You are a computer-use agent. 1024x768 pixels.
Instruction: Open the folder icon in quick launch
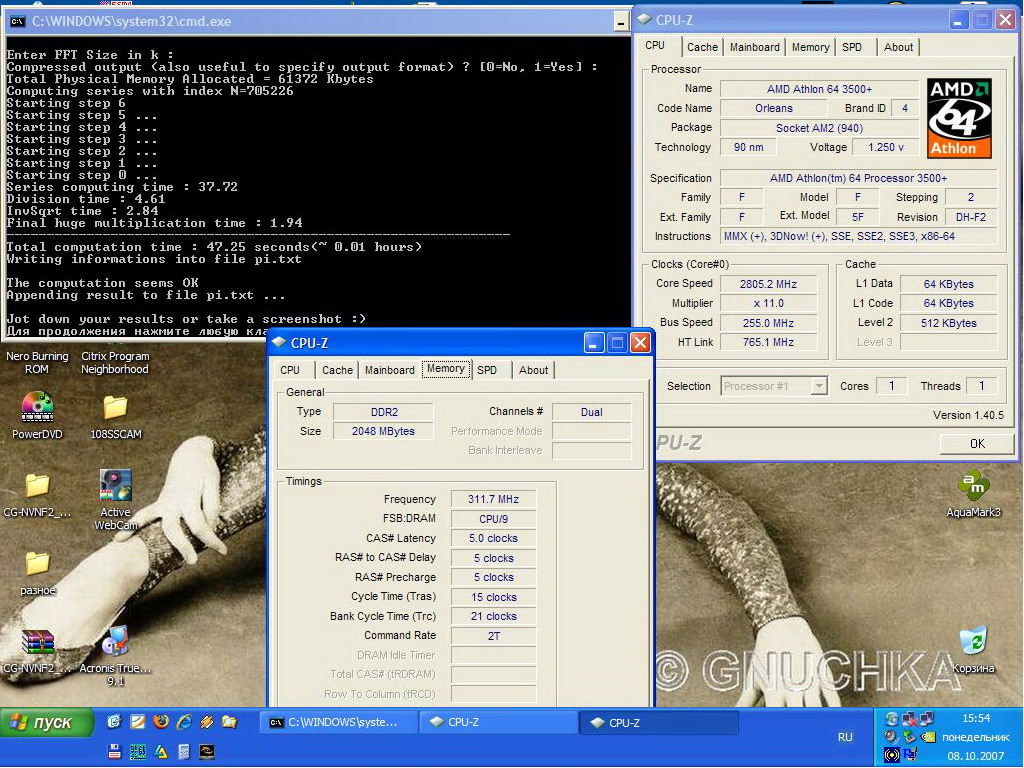[229, 722]
